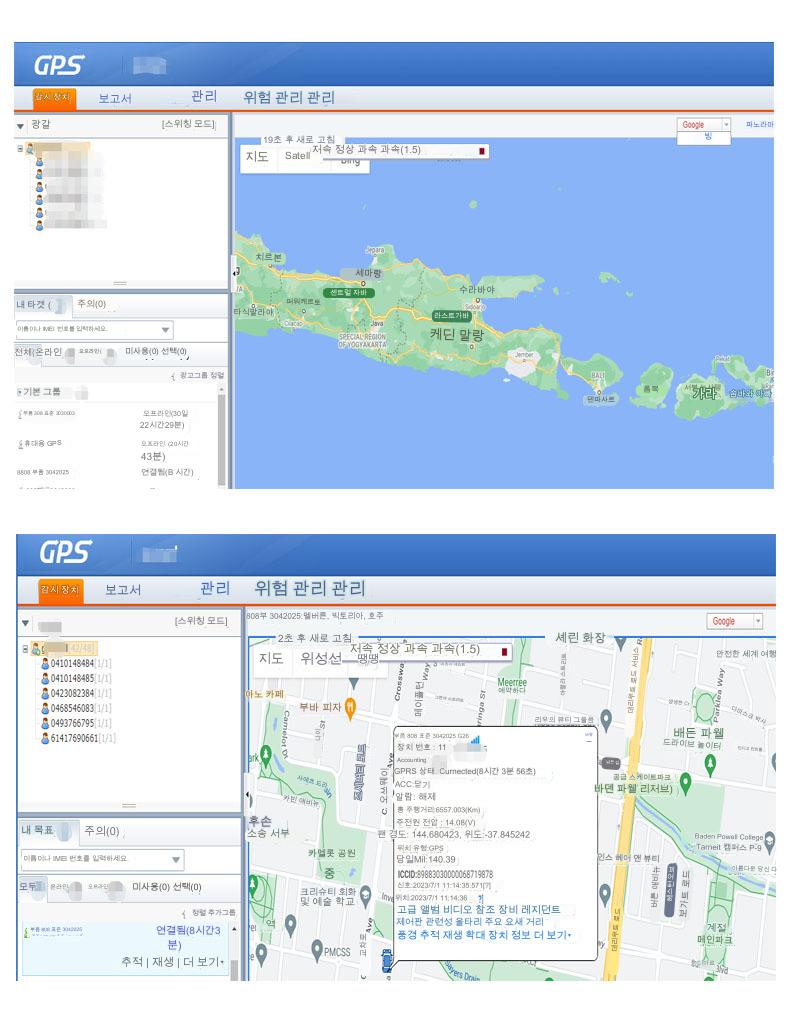
Task: Click the dark red speed legend swatch on the lower map
Action: tap(503, 650)
